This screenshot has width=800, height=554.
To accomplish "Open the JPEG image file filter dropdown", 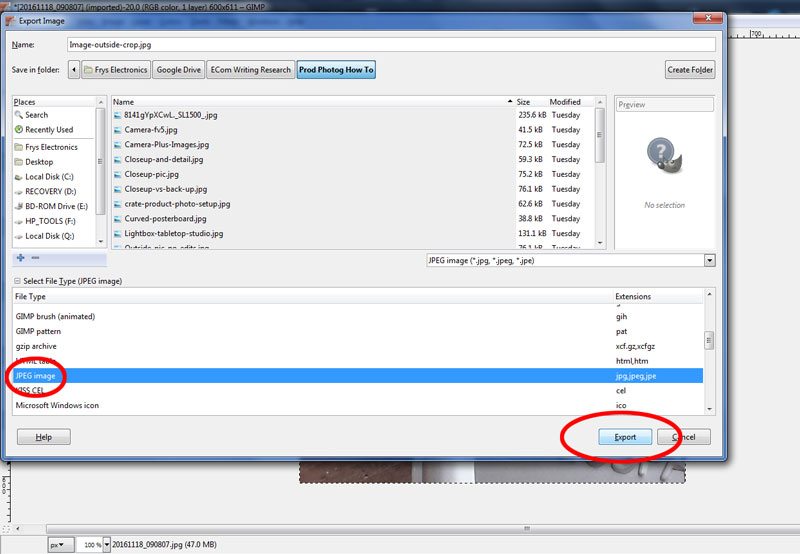I will 571,261.
